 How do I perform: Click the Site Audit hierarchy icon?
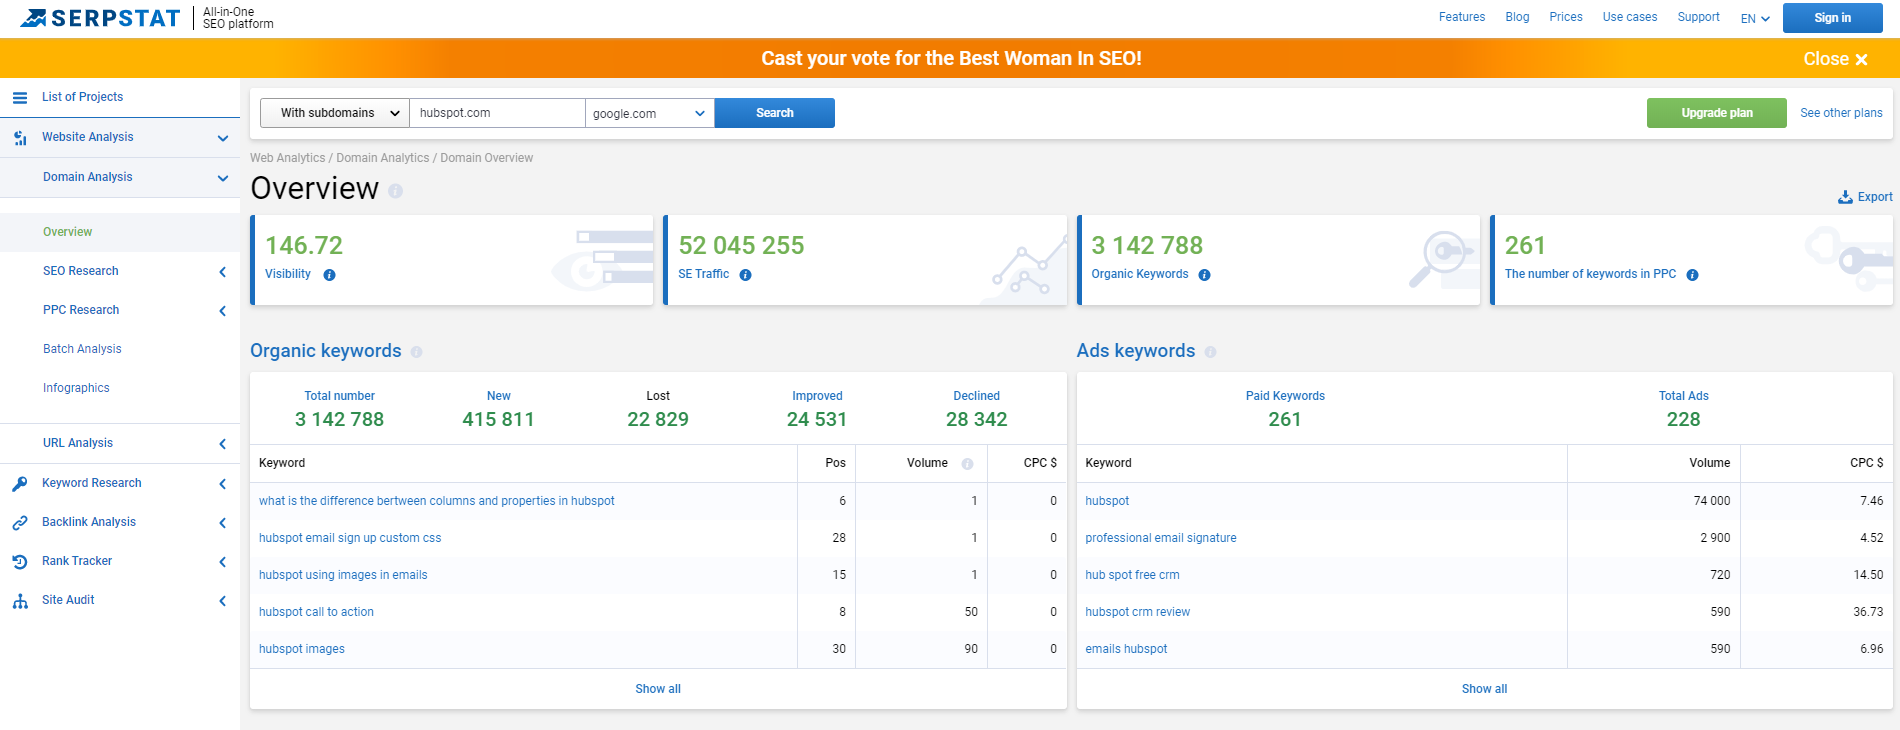click(20, 601)
